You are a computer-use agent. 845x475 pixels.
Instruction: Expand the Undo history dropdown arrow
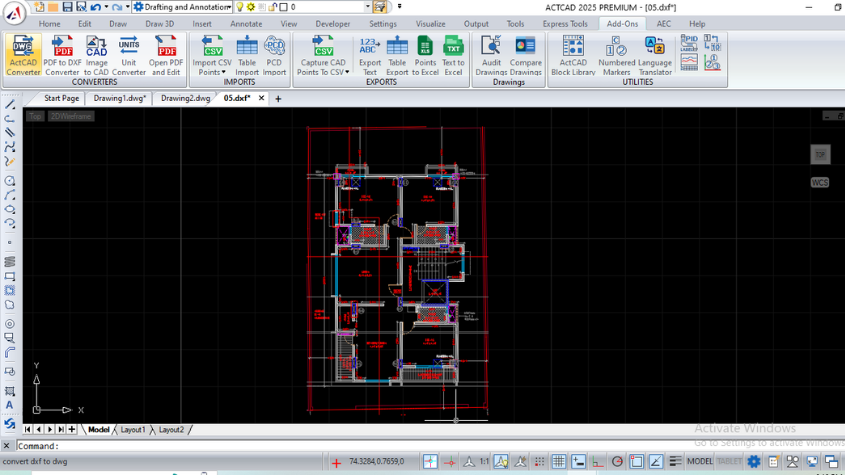click(106, 7)
